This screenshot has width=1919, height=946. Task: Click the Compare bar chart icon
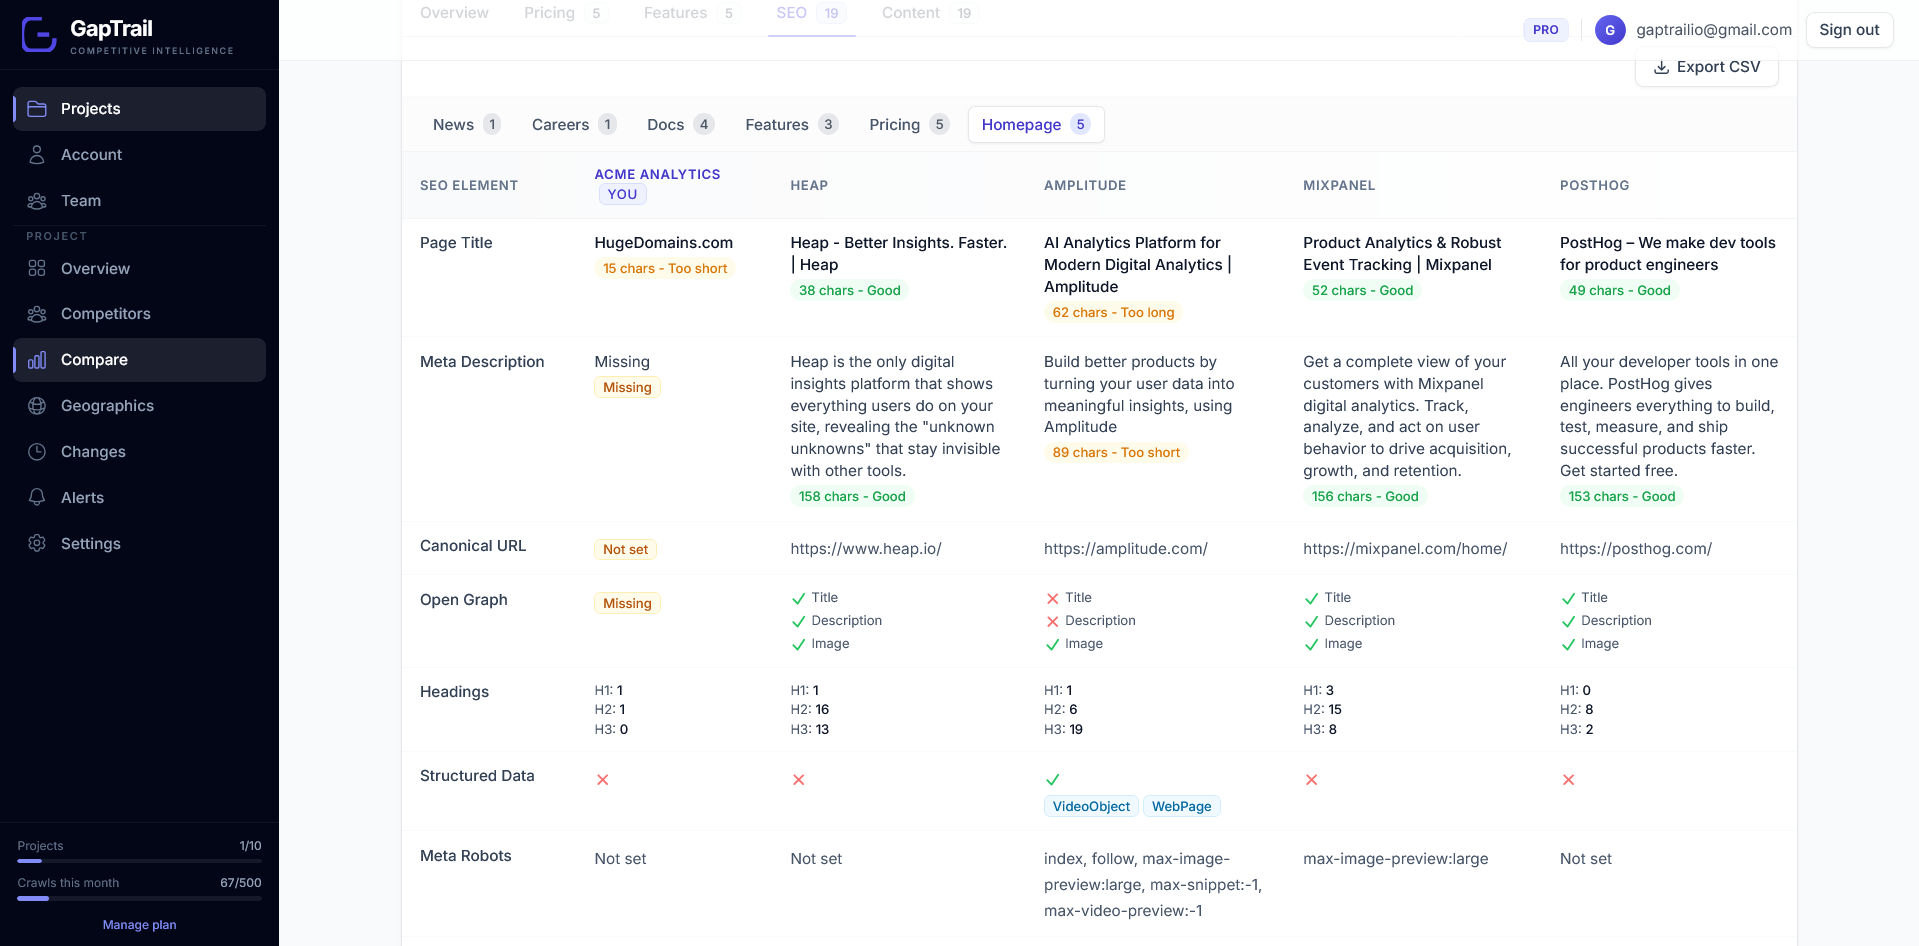37,360
